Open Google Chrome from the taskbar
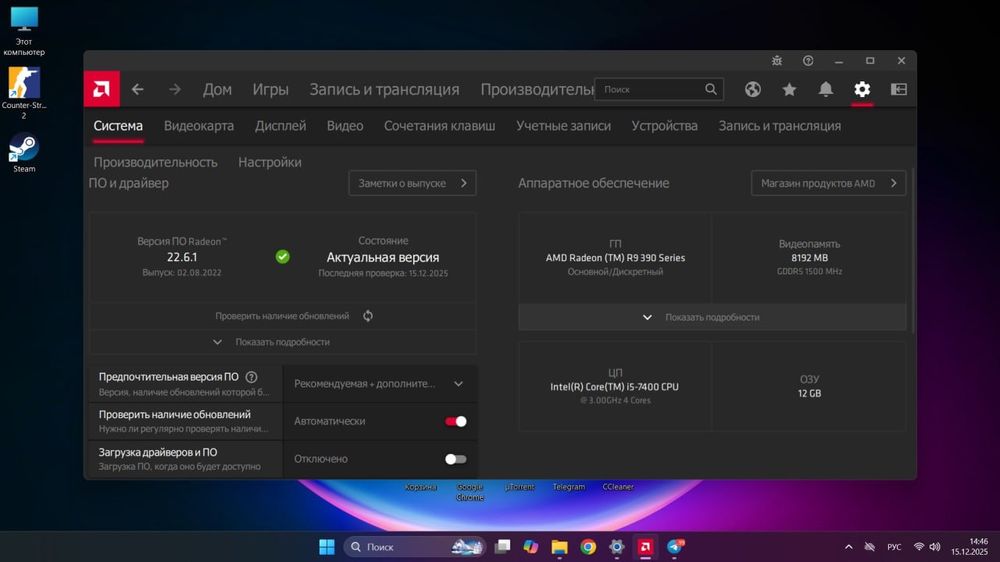The width and height of the screenshot is (1000, 562). pyautogui.click(x=588, y=547)
